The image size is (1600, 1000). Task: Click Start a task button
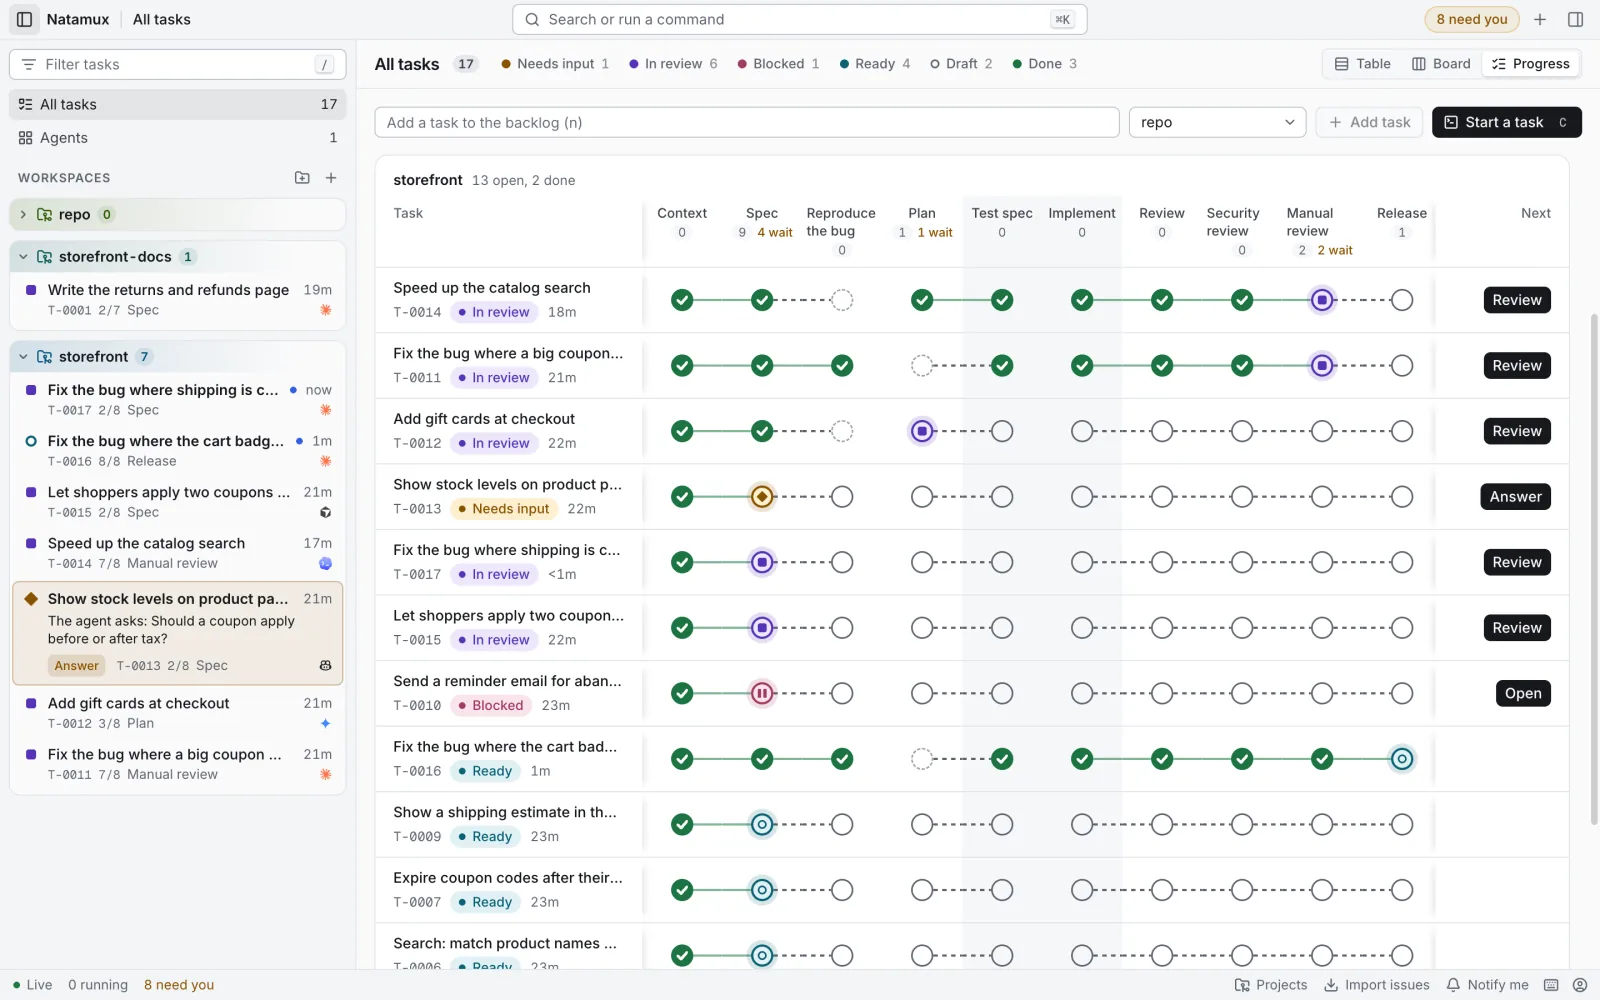coord(1506,122)
